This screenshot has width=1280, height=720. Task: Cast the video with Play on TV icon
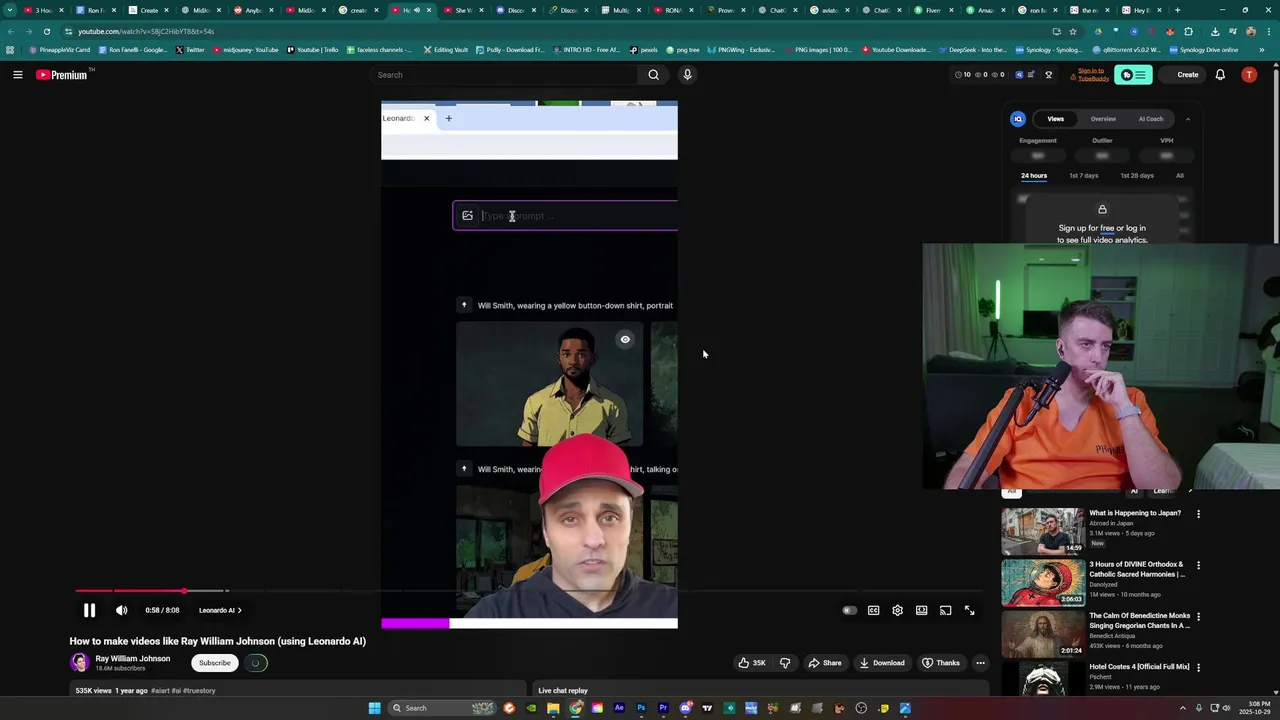[x=945, y=610]
